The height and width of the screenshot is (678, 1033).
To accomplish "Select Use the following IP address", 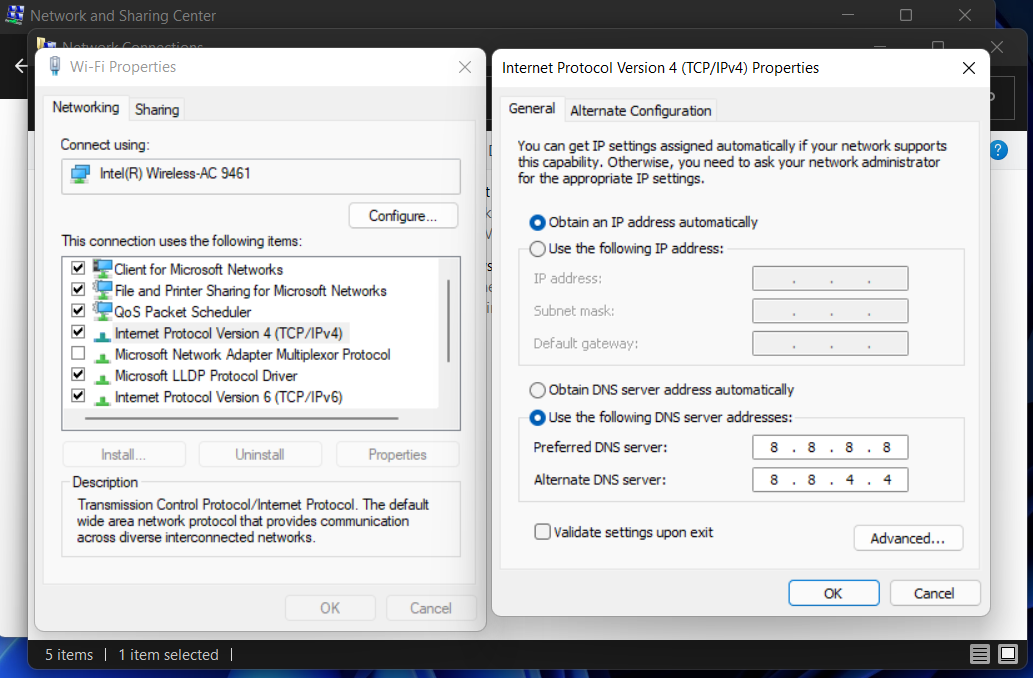I will point(538,248).
